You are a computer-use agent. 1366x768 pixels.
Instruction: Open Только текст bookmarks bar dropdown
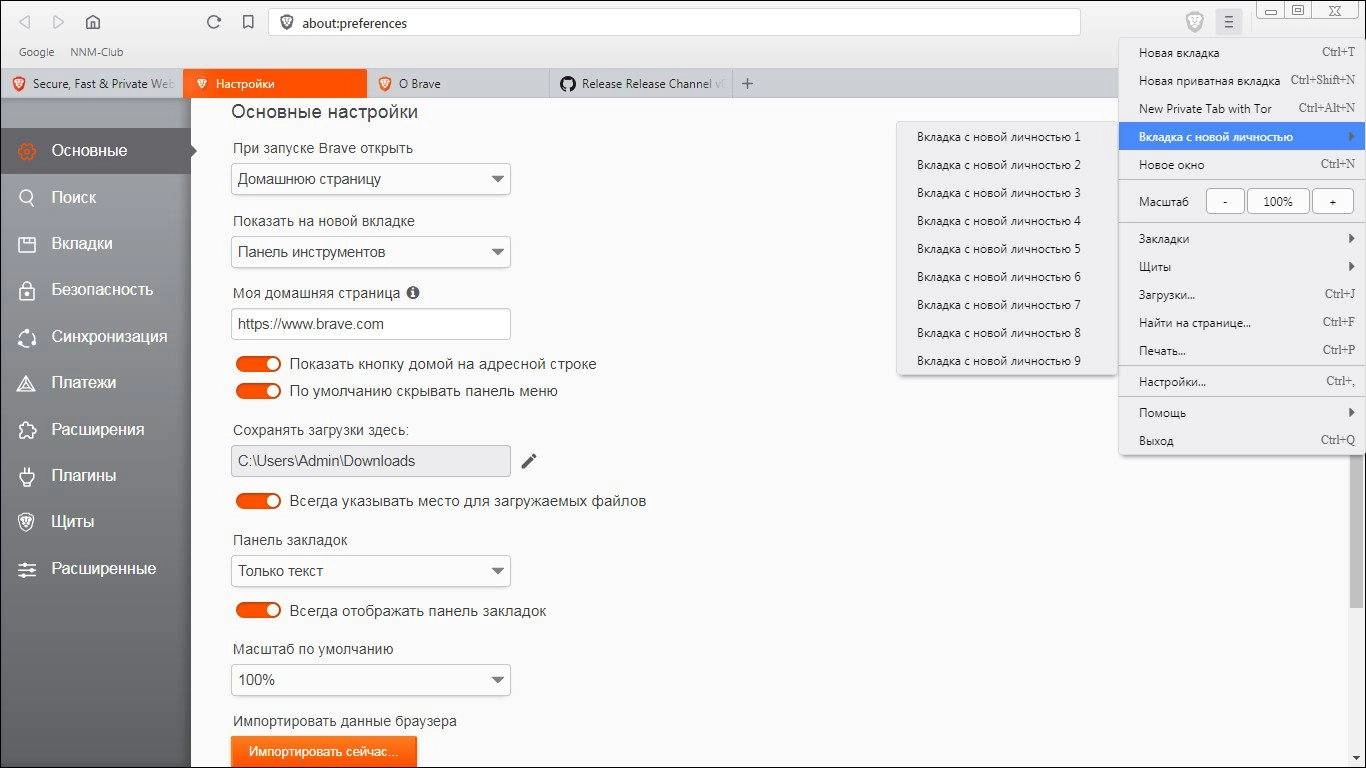371,571
